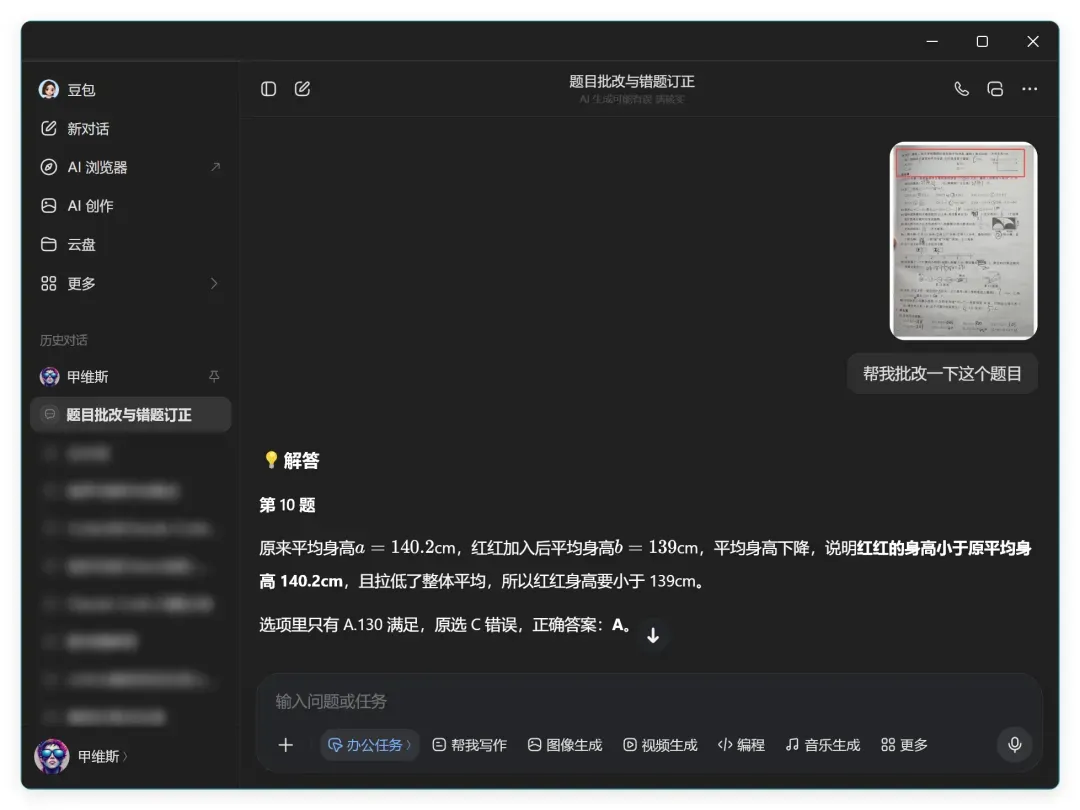Select 题目批改与错题订正 conversation in history
This screenshot has width=1080, height=810.
click(131, 415)
